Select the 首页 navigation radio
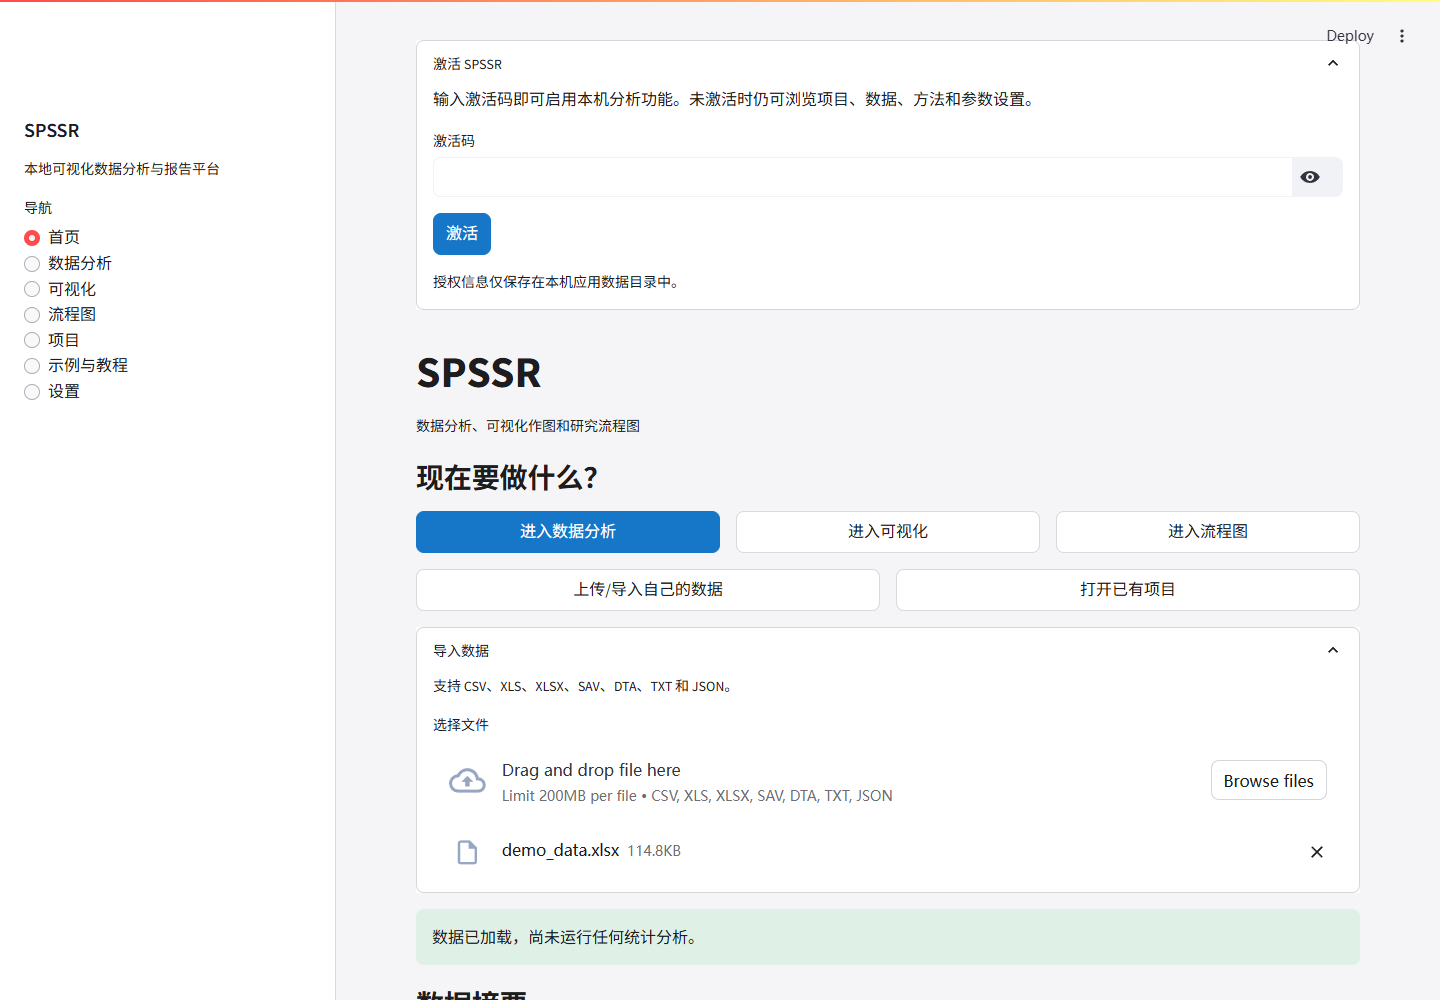The width and height of the screenshot is (1440, 1000). (x=32, y=238)
